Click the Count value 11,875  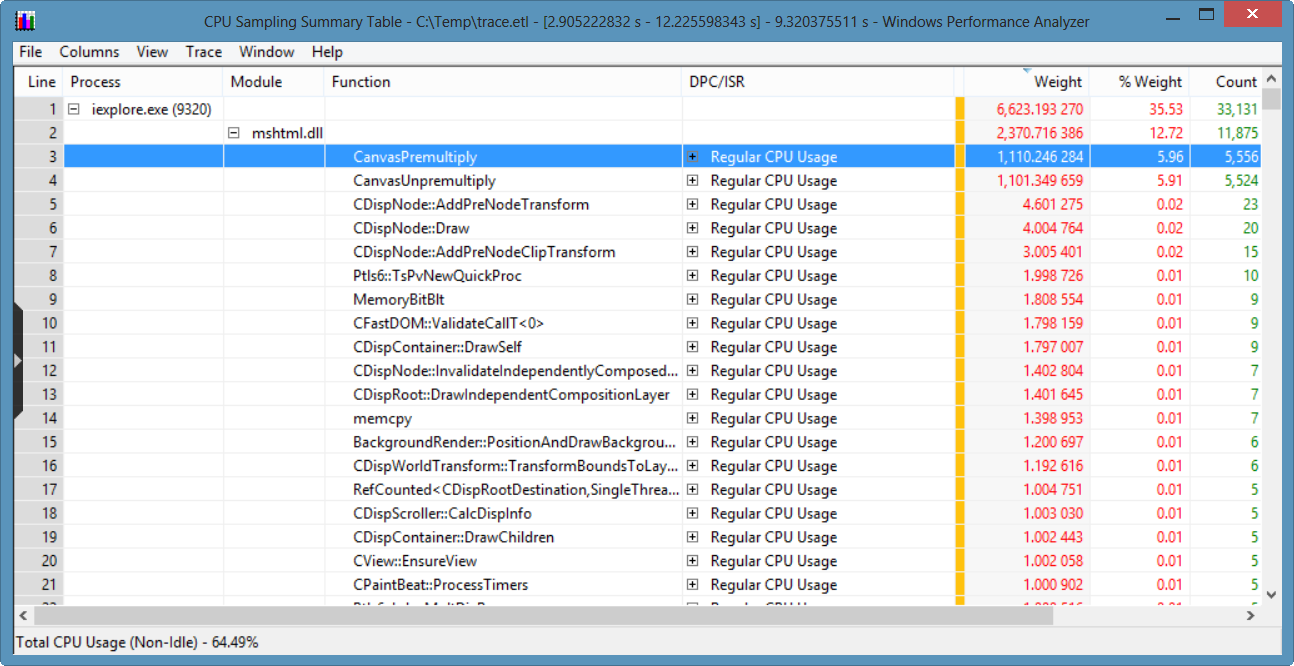pyautogui.click(x=1237, y=133)
